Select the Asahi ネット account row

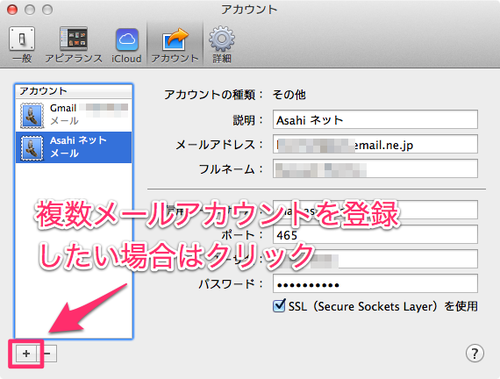point(74,147)
